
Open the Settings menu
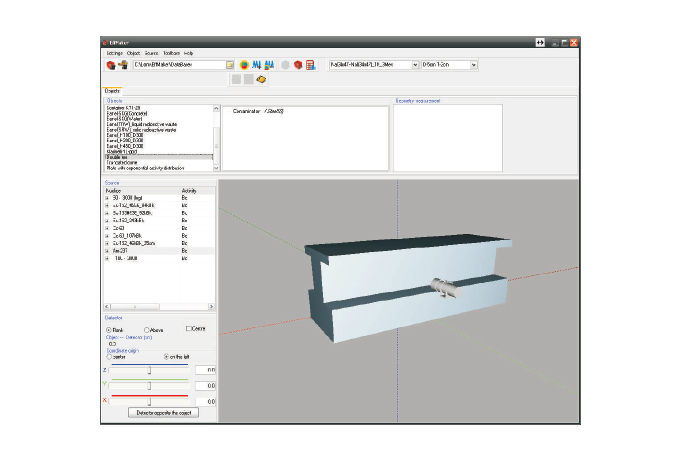coord(112,53)
